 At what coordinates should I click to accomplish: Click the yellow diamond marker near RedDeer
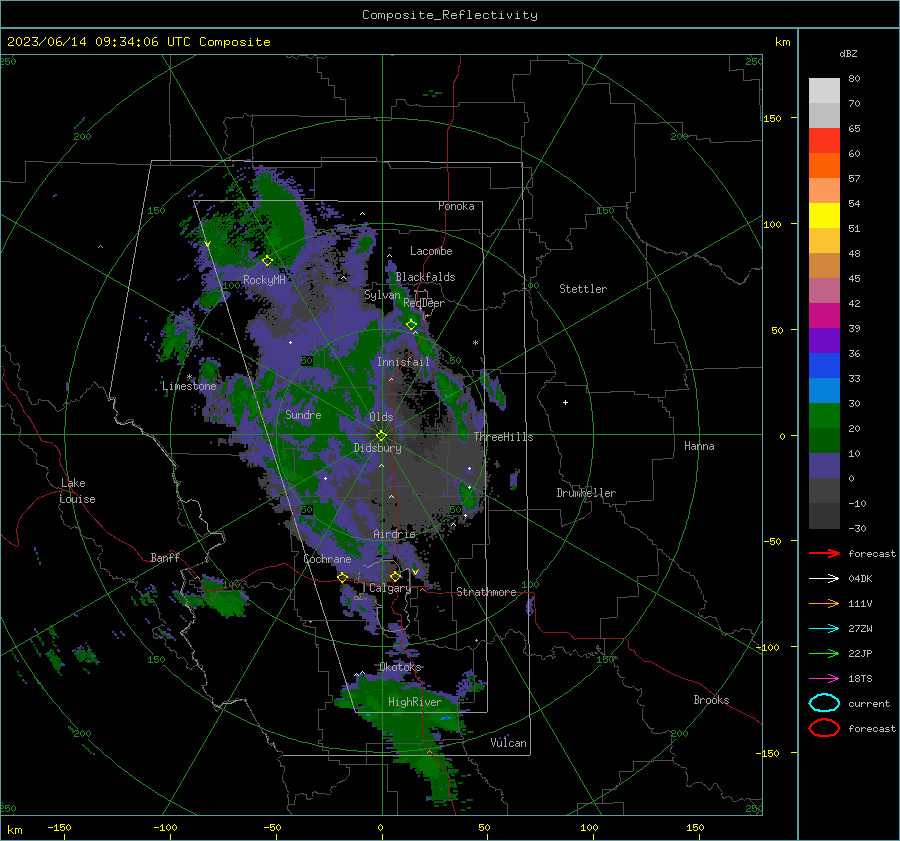[x=412, y=324]
